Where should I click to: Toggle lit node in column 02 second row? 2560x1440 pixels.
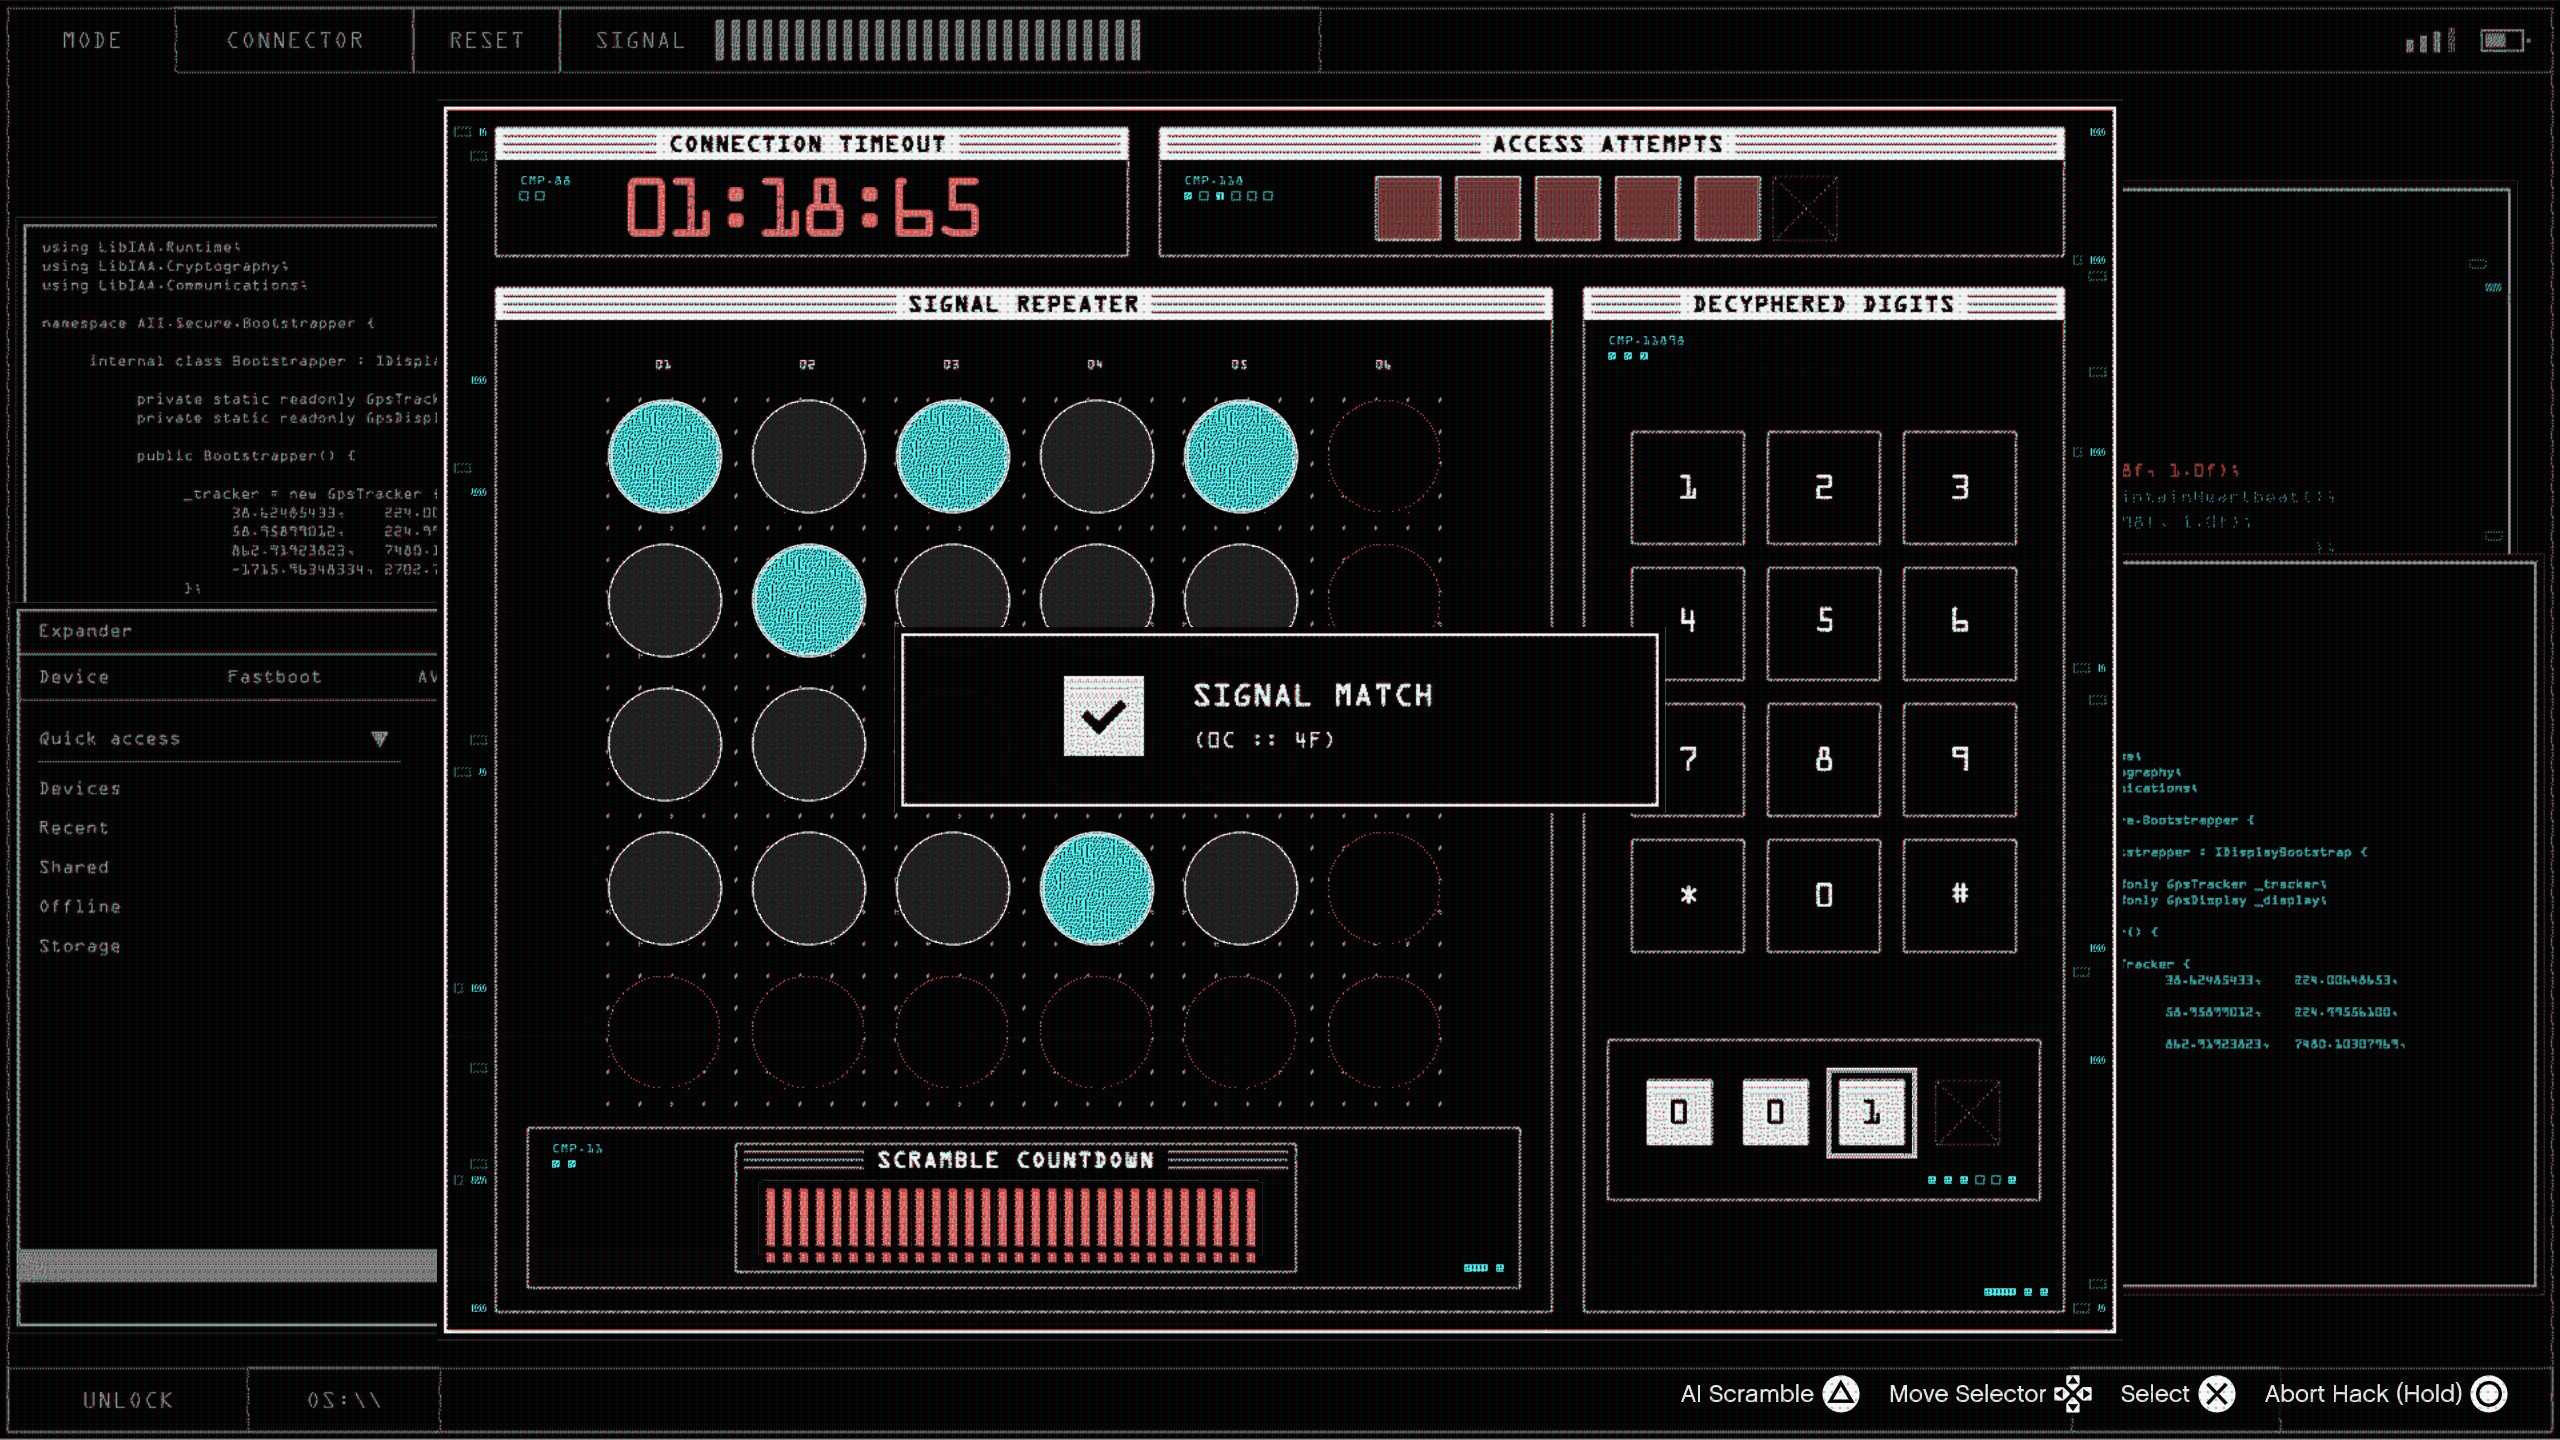(808, 600)
